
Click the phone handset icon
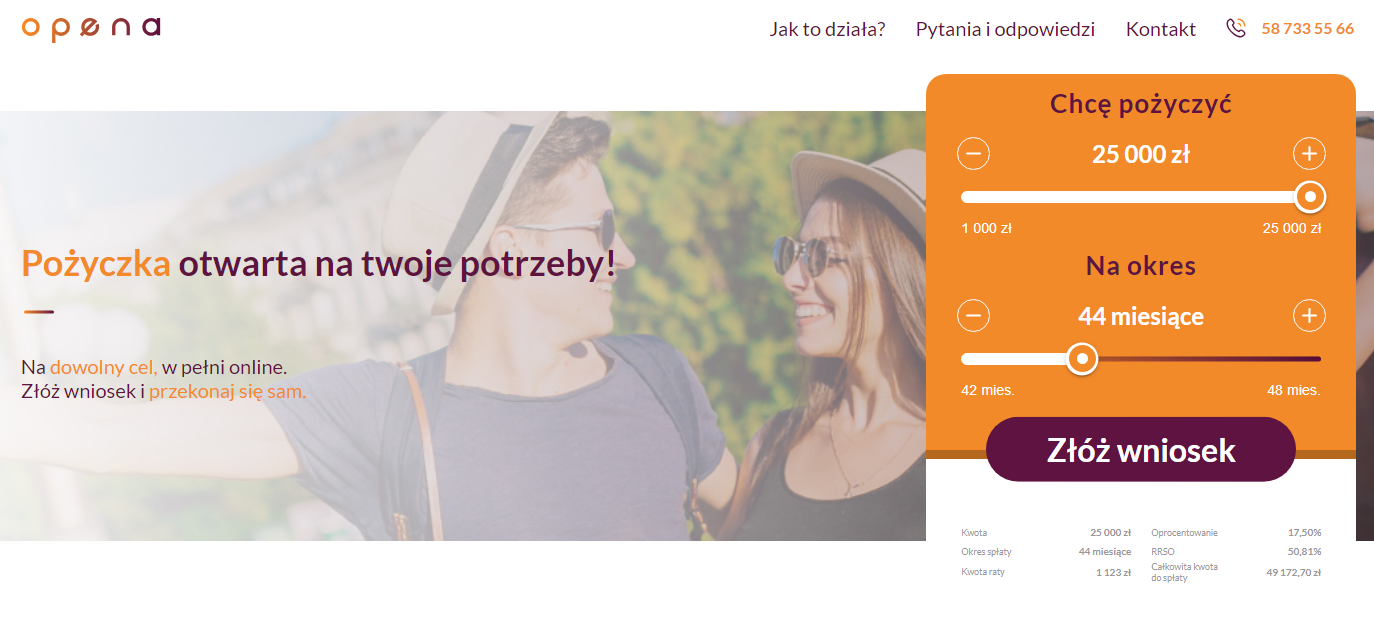point(1236,28)
